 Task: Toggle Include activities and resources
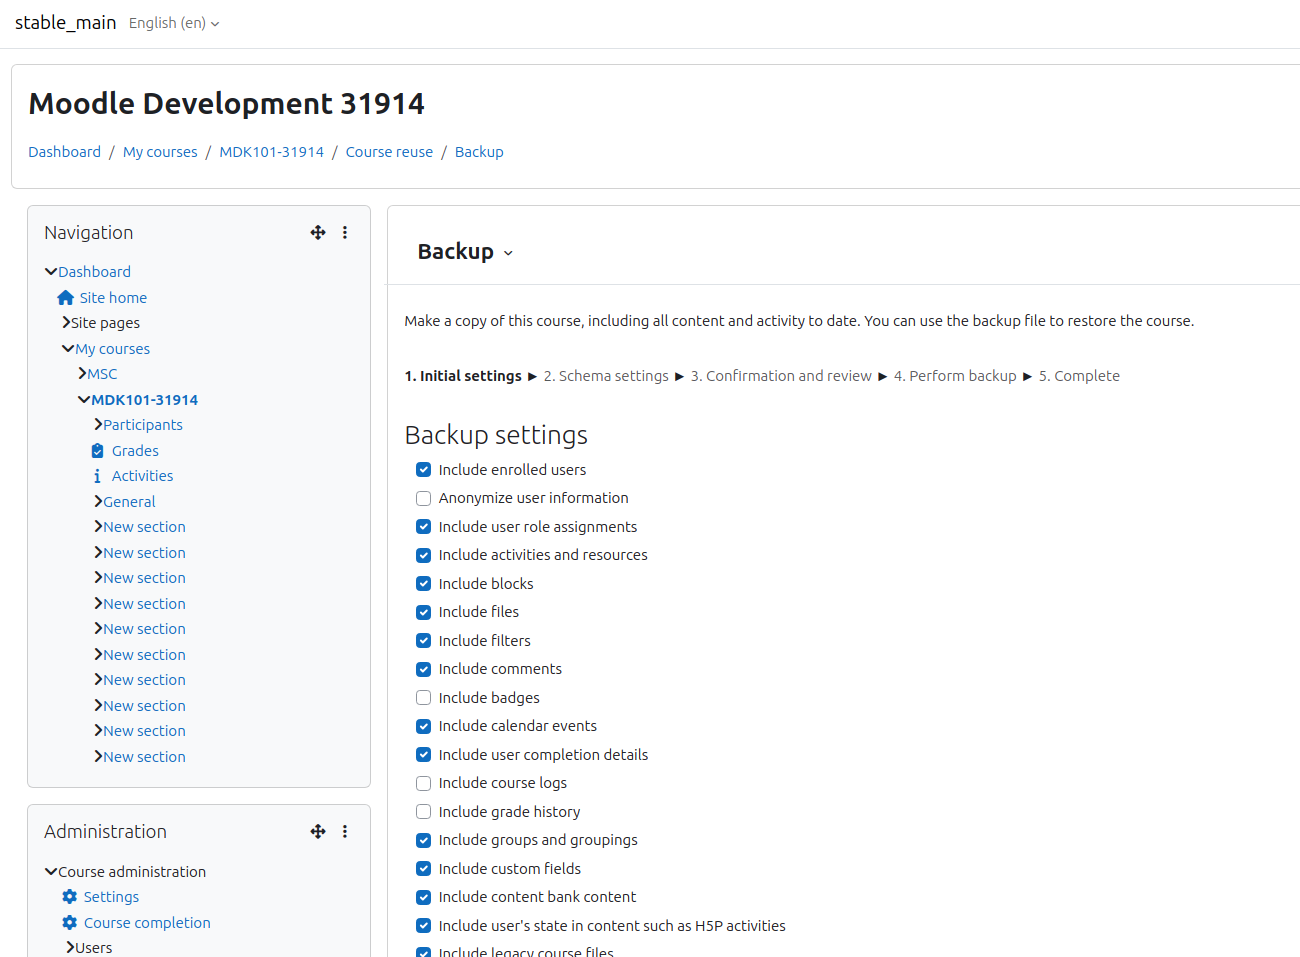click(x=424, y=555)
